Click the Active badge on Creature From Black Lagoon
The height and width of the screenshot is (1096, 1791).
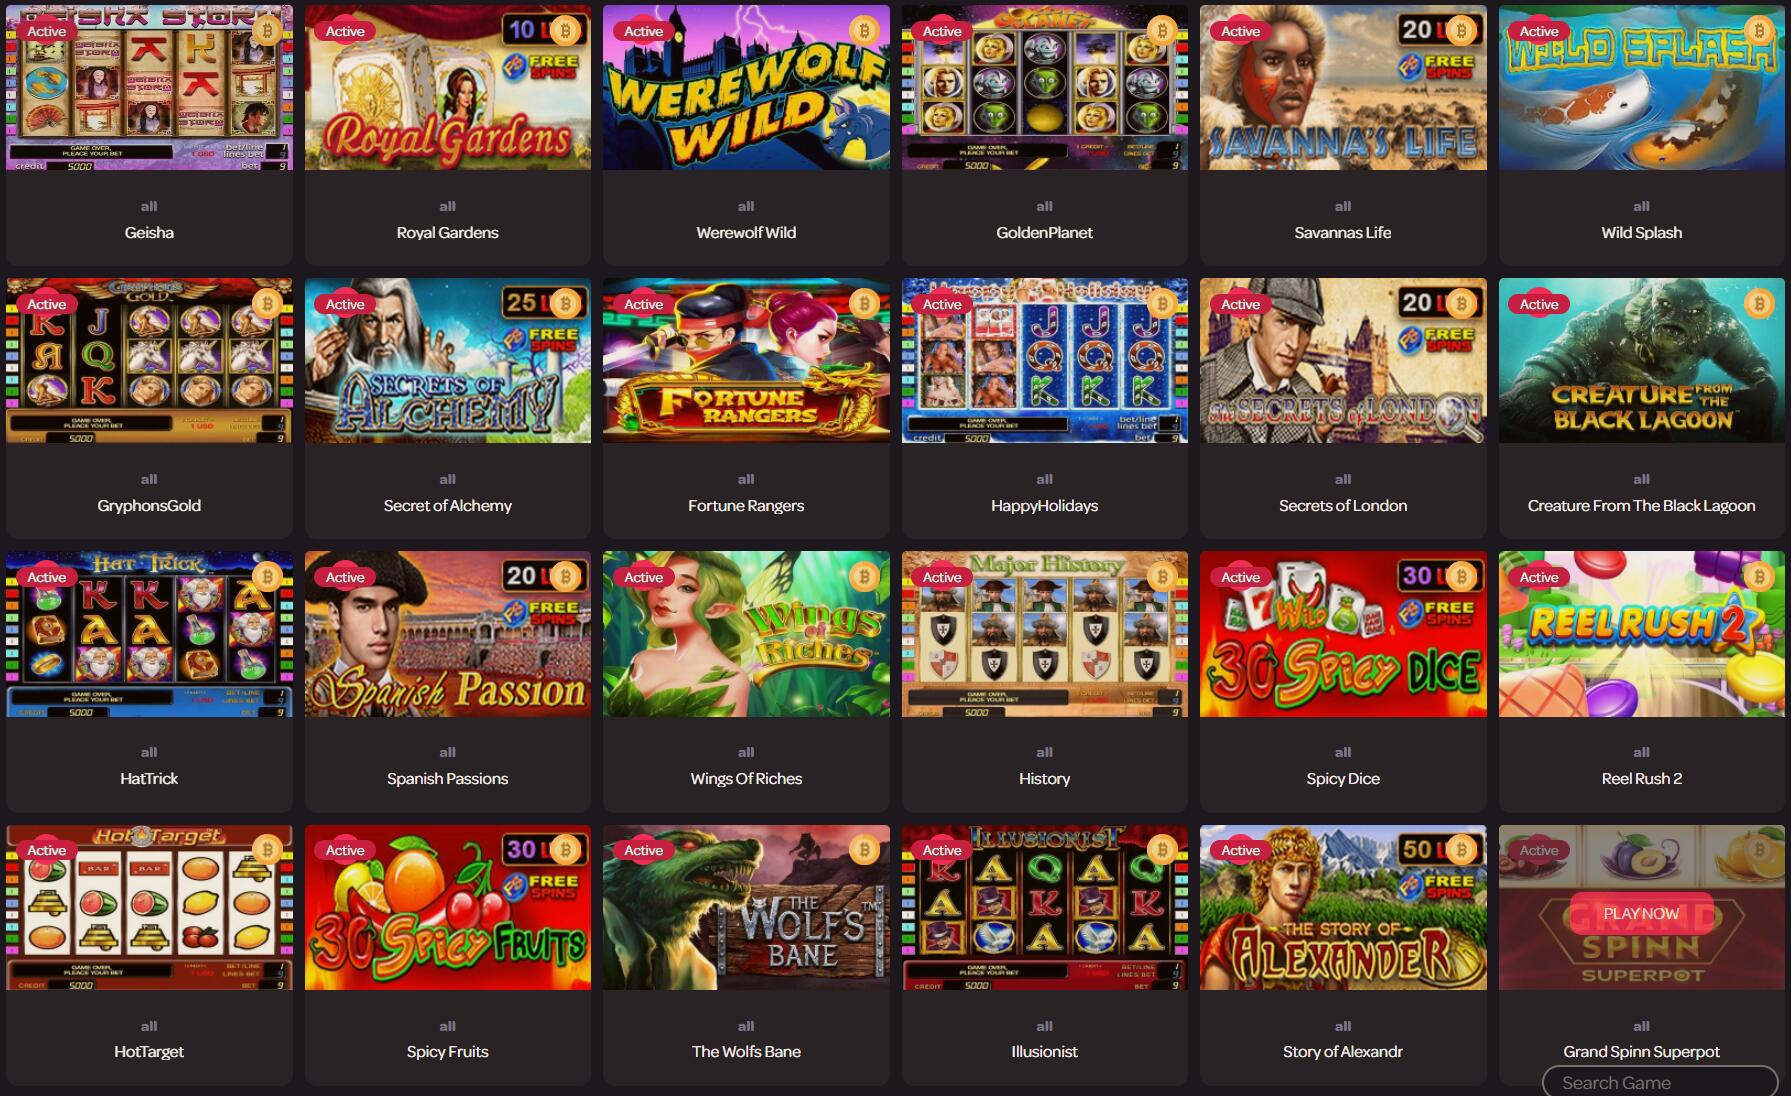tap(1539, 304)
